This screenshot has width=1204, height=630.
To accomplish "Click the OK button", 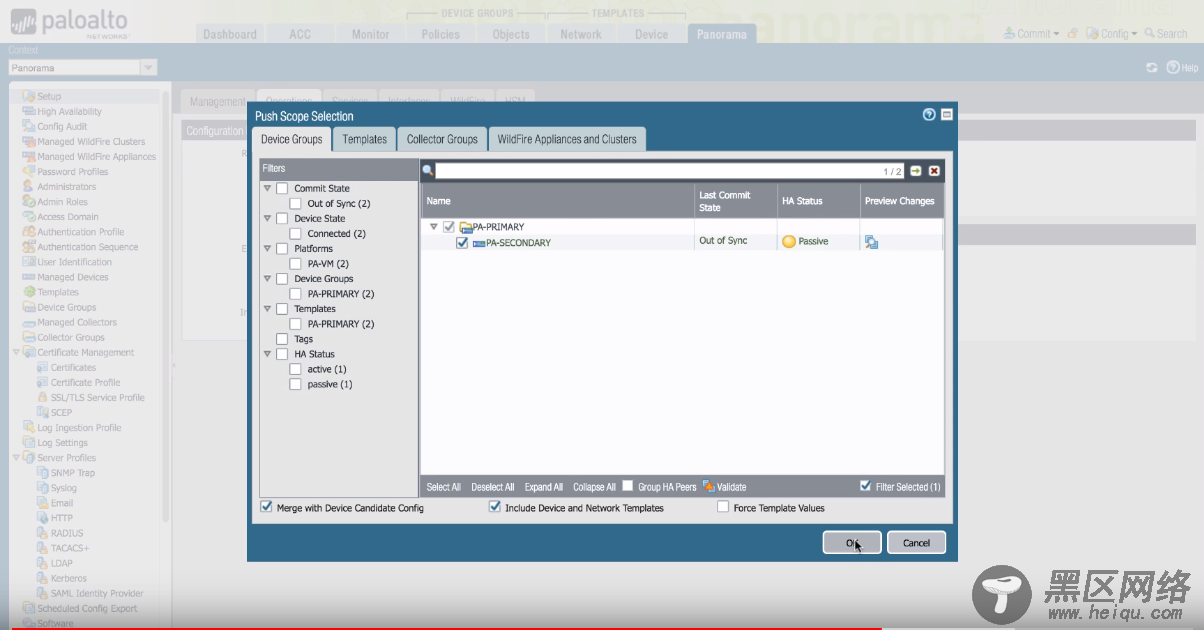I will pyautogui.click(x=852, y=542).
